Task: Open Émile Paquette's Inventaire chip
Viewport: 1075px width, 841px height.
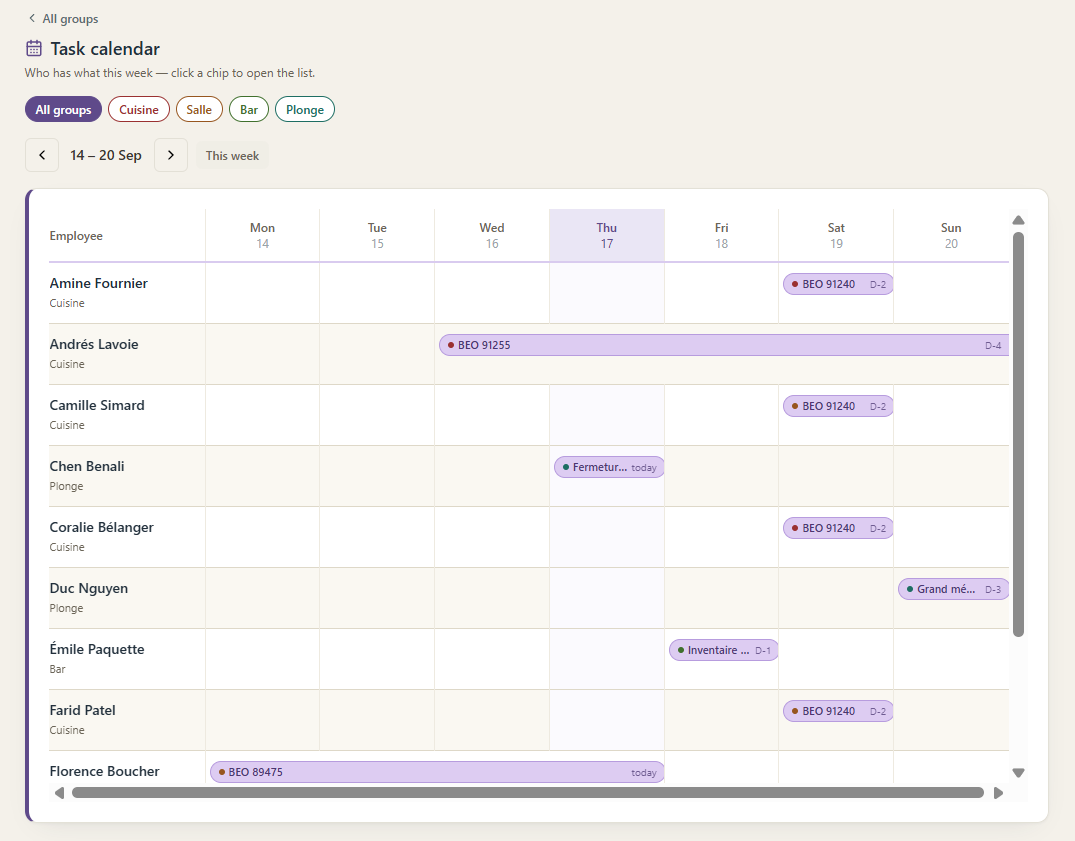Action: 723,650
